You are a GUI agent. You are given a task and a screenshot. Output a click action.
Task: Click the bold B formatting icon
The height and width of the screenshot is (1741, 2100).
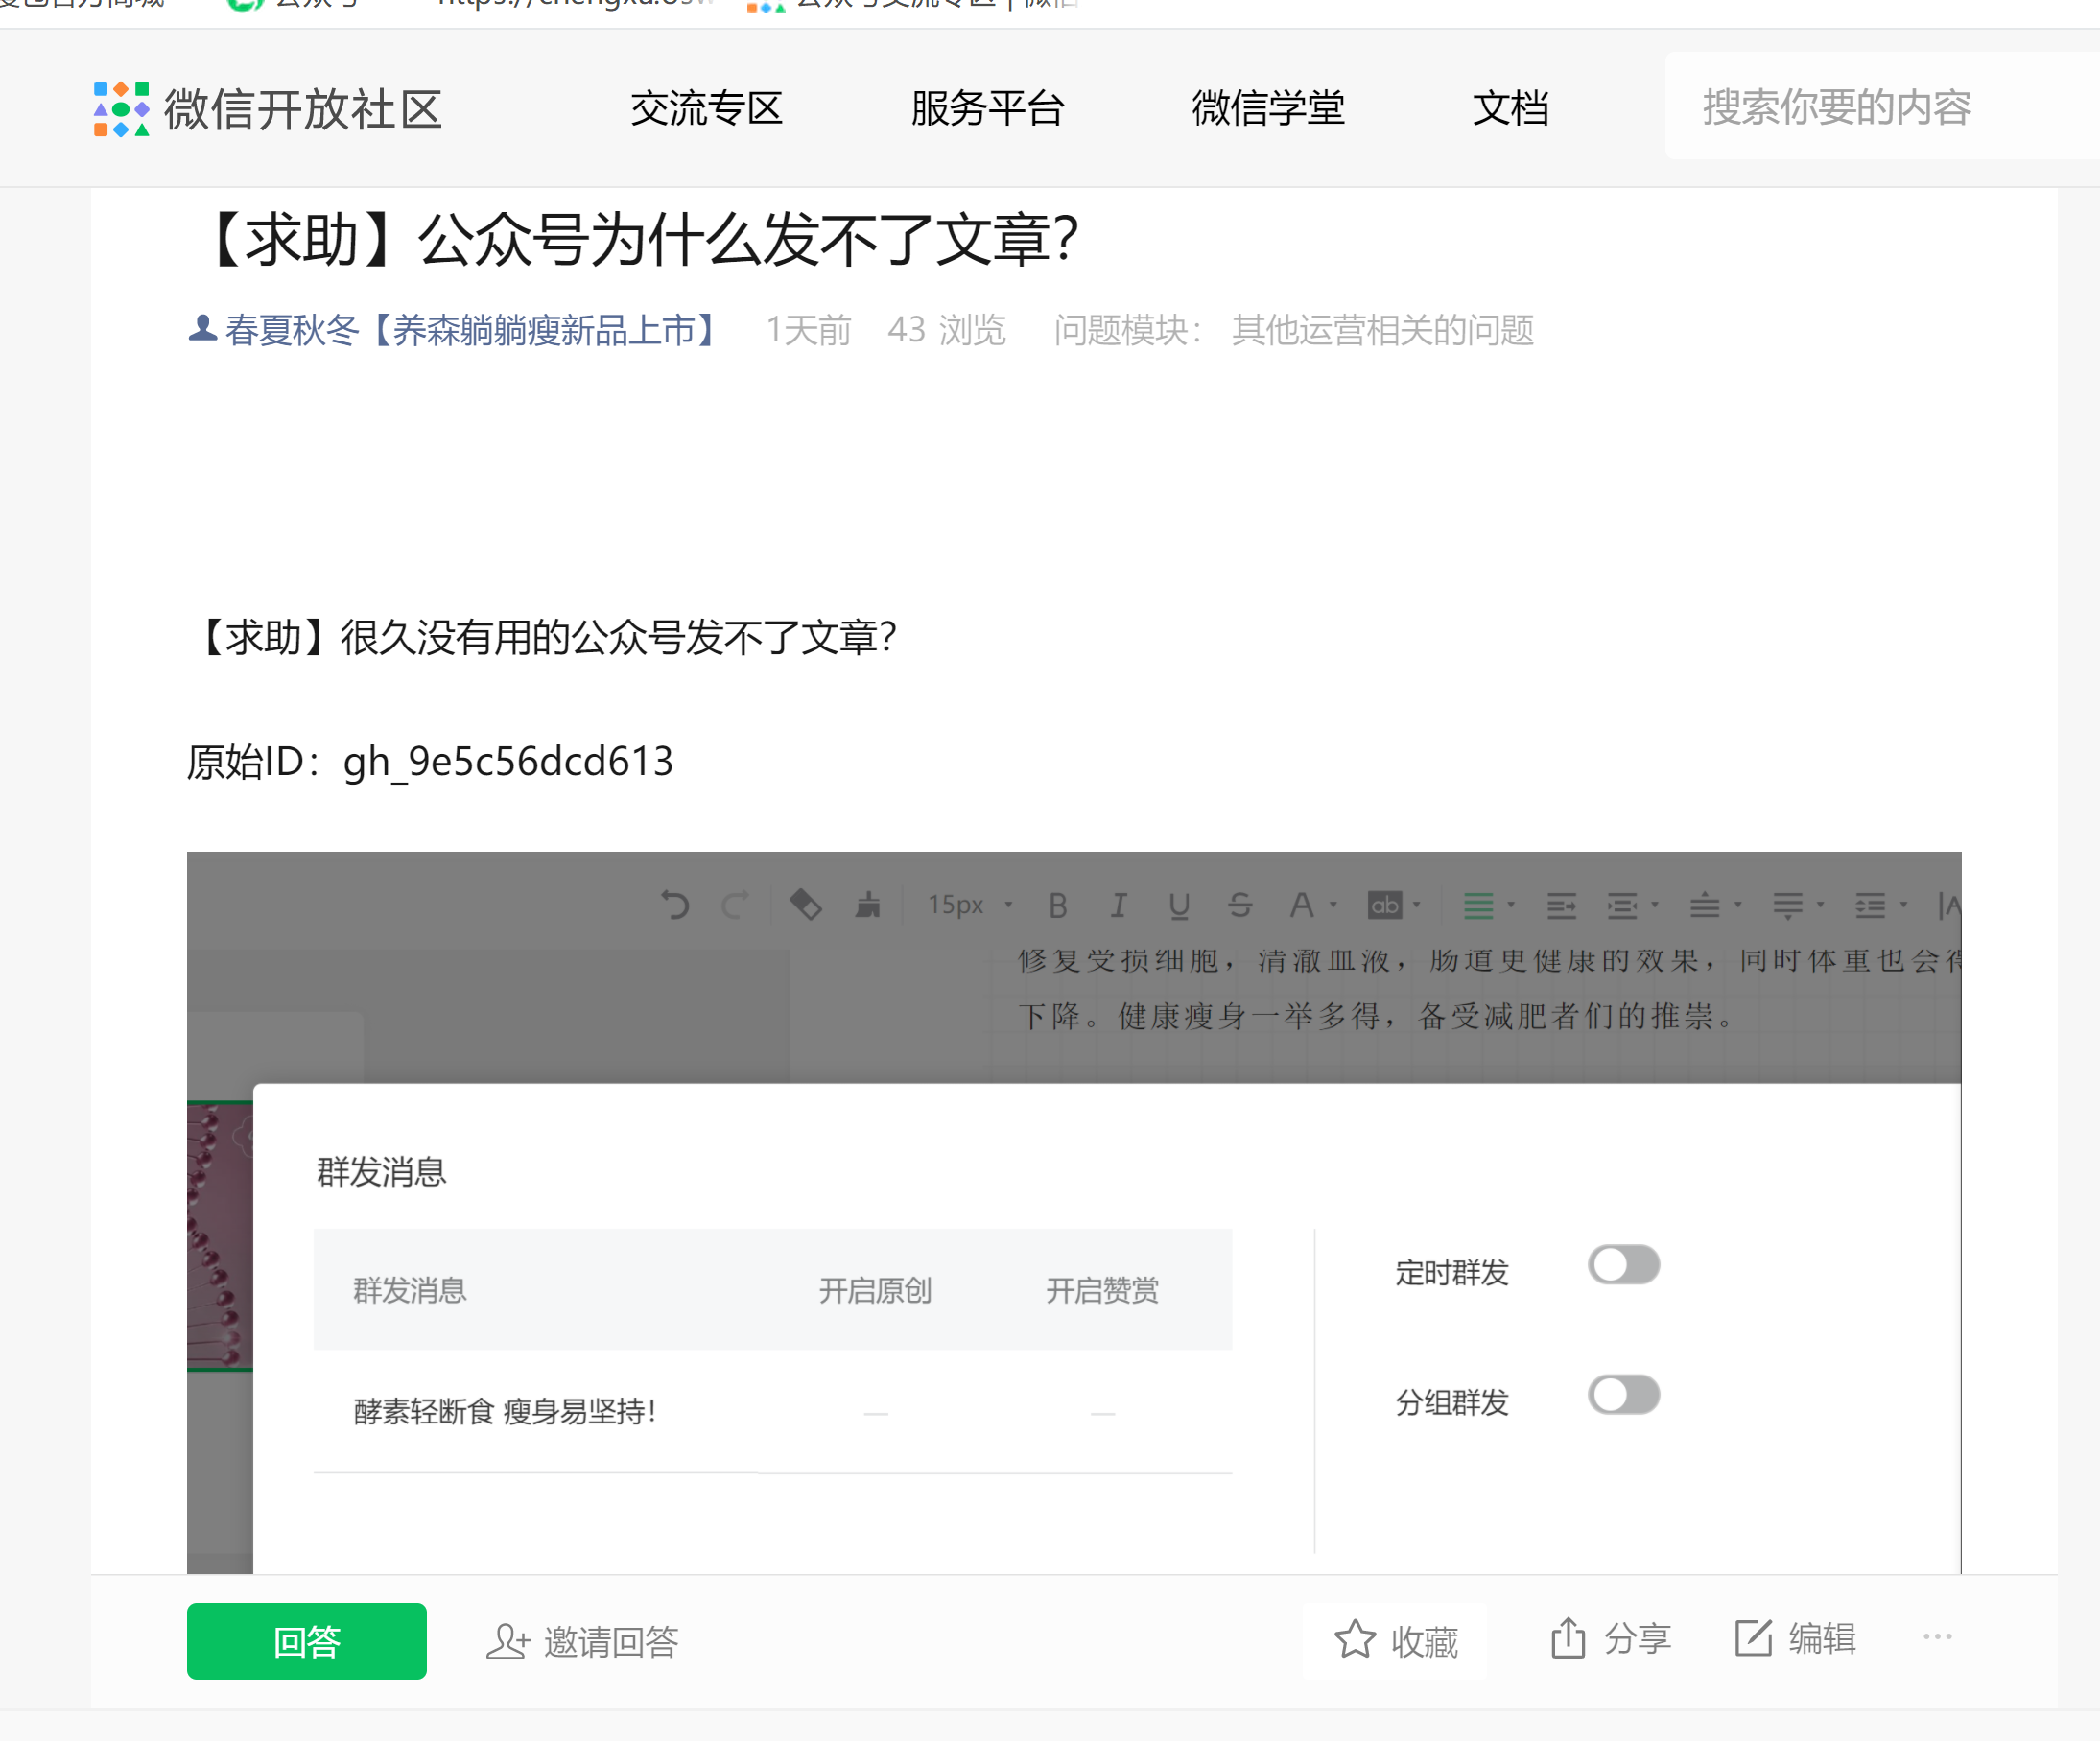pos(1058,906)
